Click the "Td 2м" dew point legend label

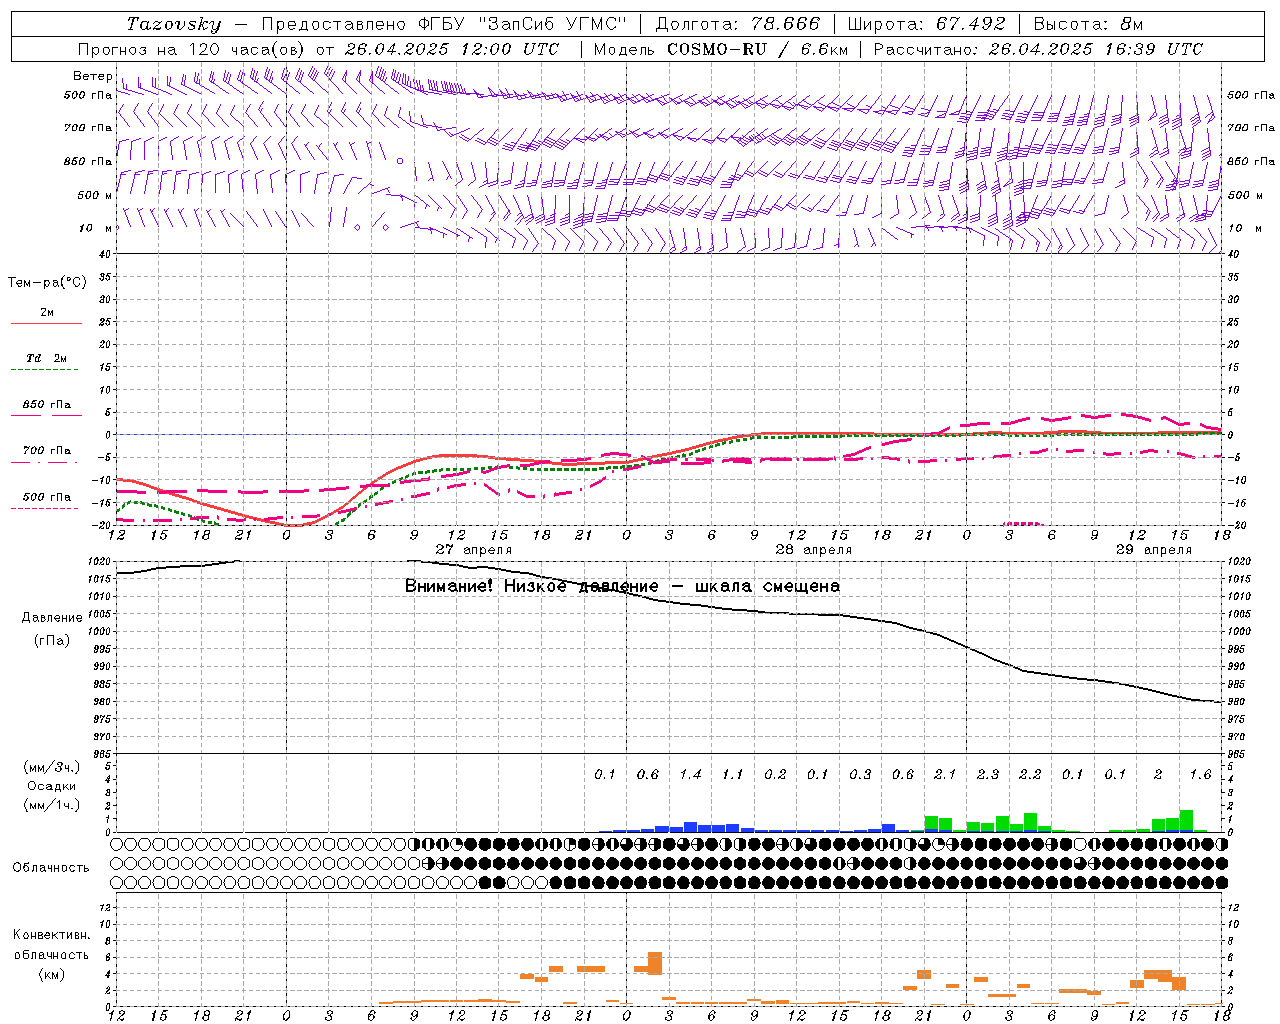47,358
